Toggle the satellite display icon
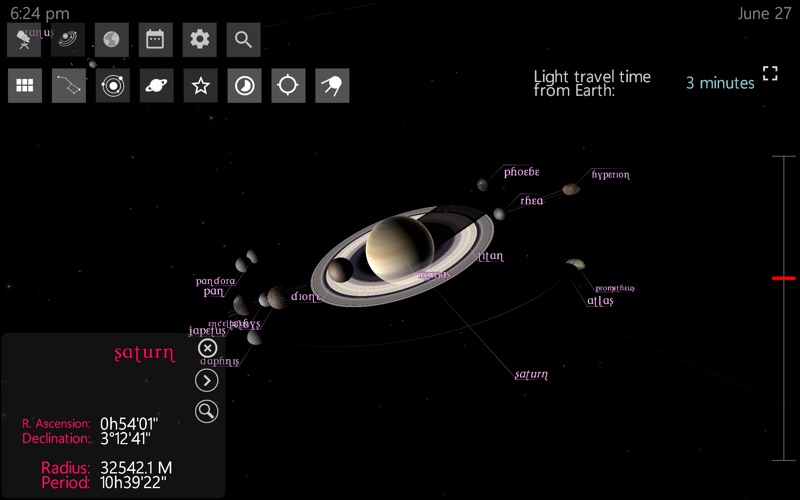This screenshot has height=500, width=800. click(x=332, y=86)
